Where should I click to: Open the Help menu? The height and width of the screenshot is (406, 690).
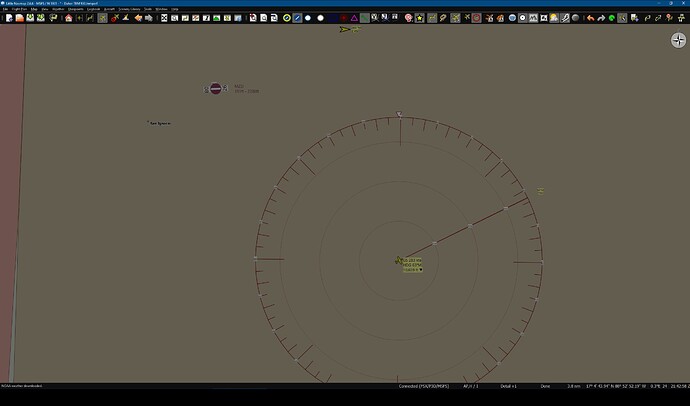175,9
